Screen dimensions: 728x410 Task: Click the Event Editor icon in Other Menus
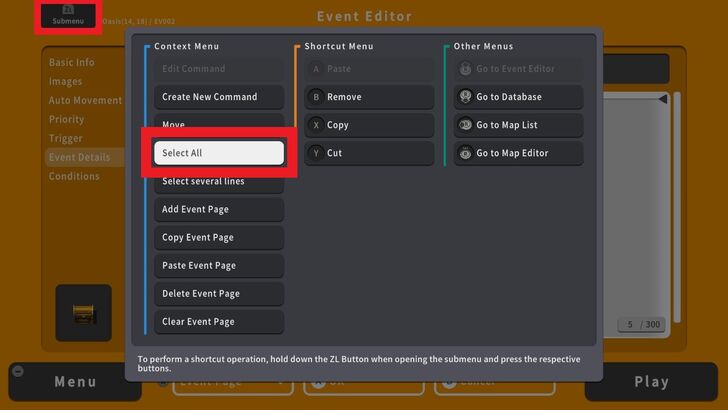465,69
